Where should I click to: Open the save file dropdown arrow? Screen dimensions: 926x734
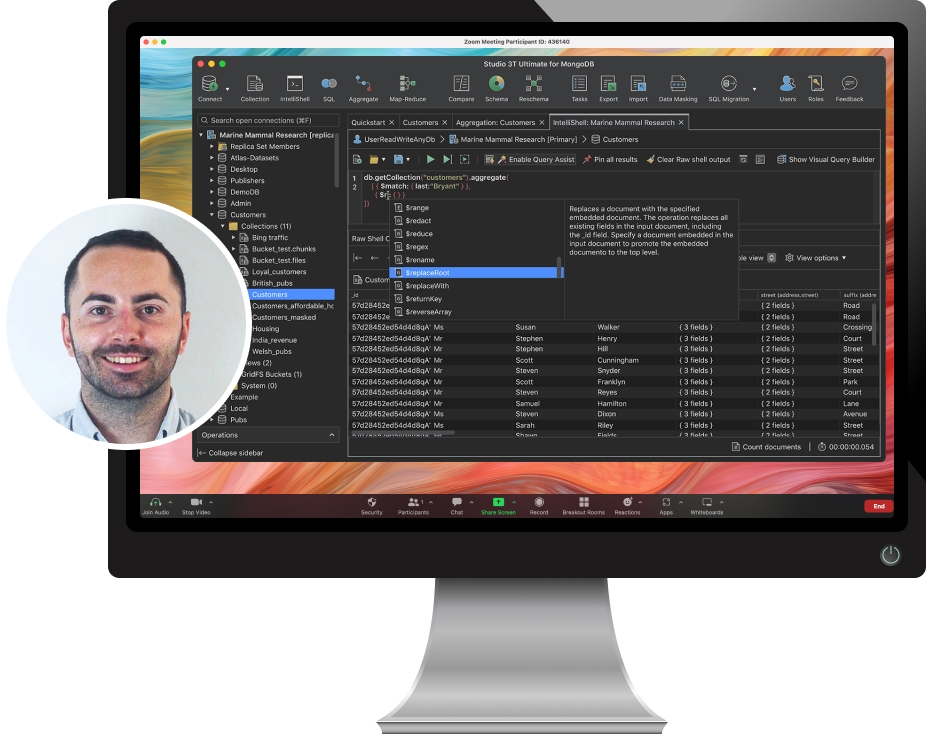tap(407, 159)
